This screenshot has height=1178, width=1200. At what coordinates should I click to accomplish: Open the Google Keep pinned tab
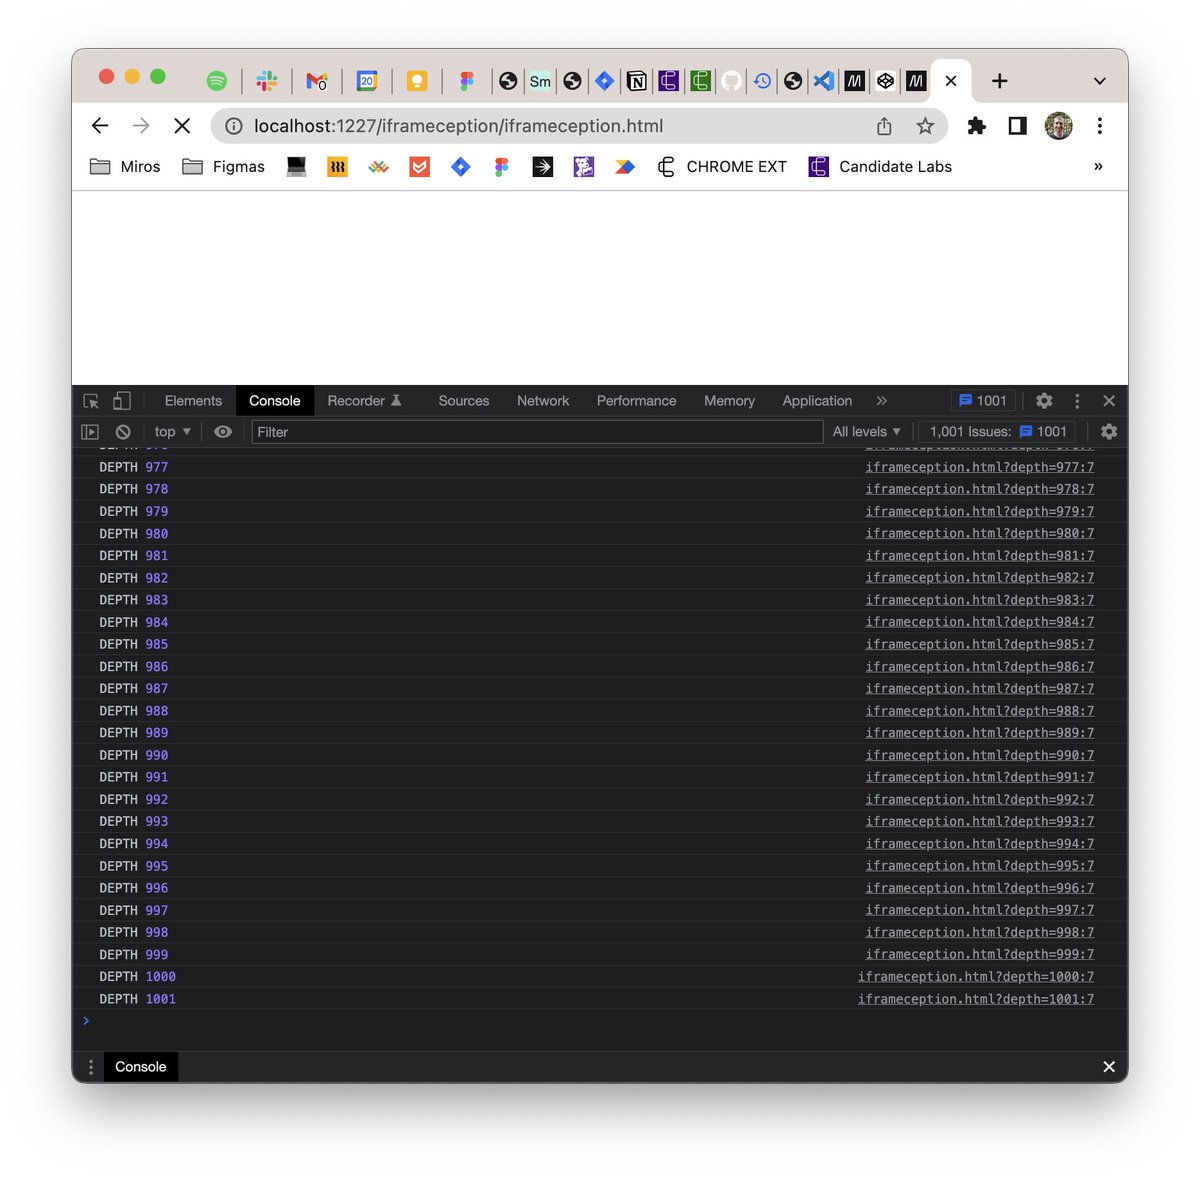417,81
